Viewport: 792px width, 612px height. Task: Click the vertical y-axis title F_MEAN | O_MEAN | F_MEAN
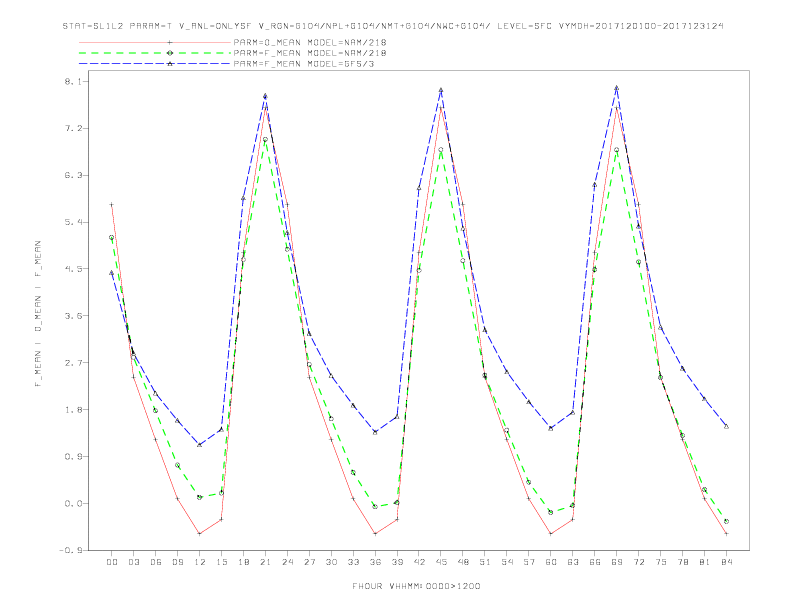point(38,314)
